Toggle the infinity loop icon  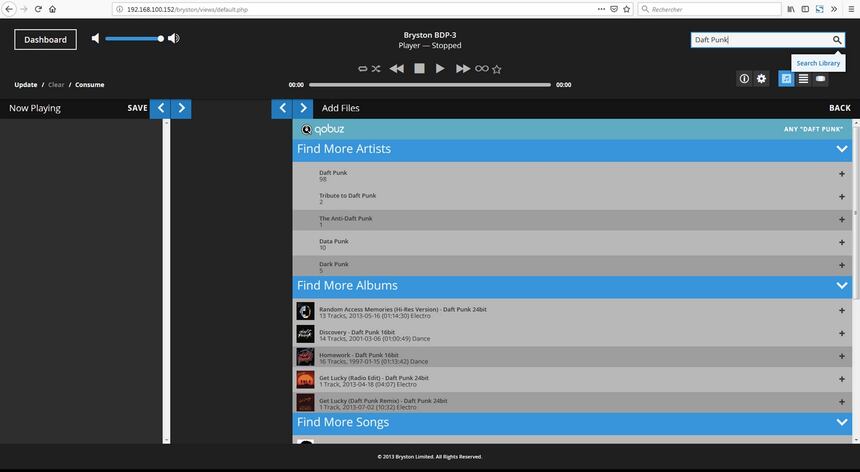coord(482,69)
